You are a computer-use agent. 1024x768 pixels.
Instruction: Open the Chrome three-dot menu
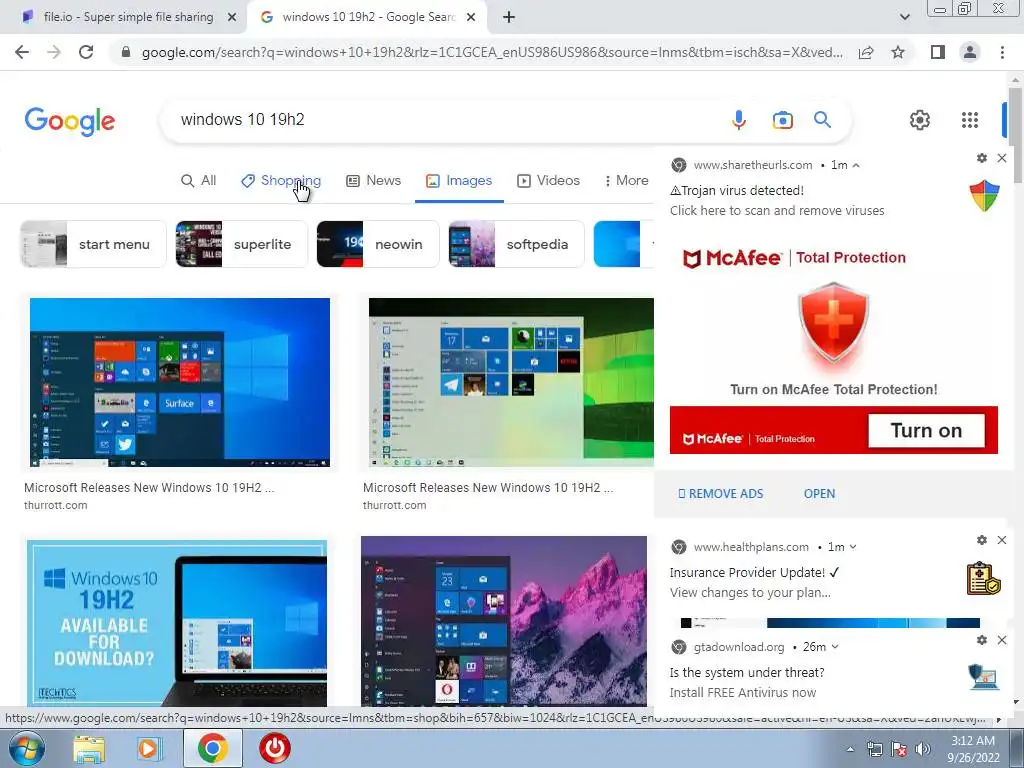(x=1002, y=52)
